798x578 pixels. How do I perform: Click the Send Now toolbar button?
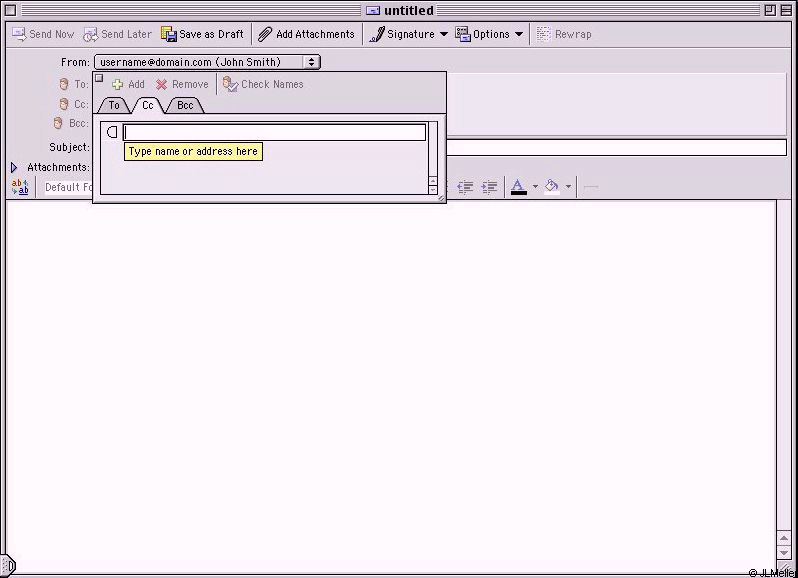coord(43,34)
